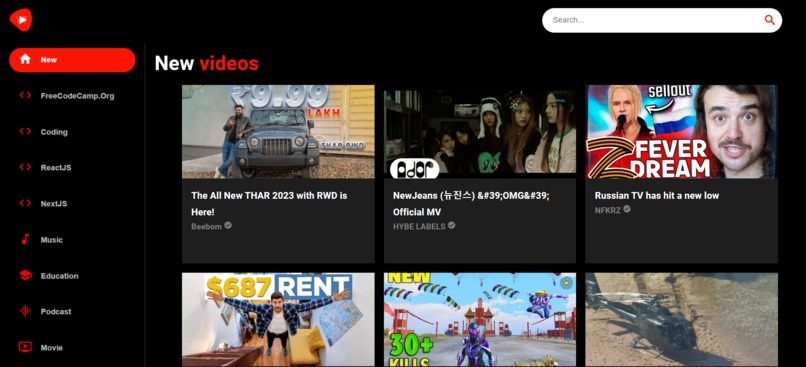Screen dimensions: 806x367
Task: Select the New category
Action: (x=72, y=60)
